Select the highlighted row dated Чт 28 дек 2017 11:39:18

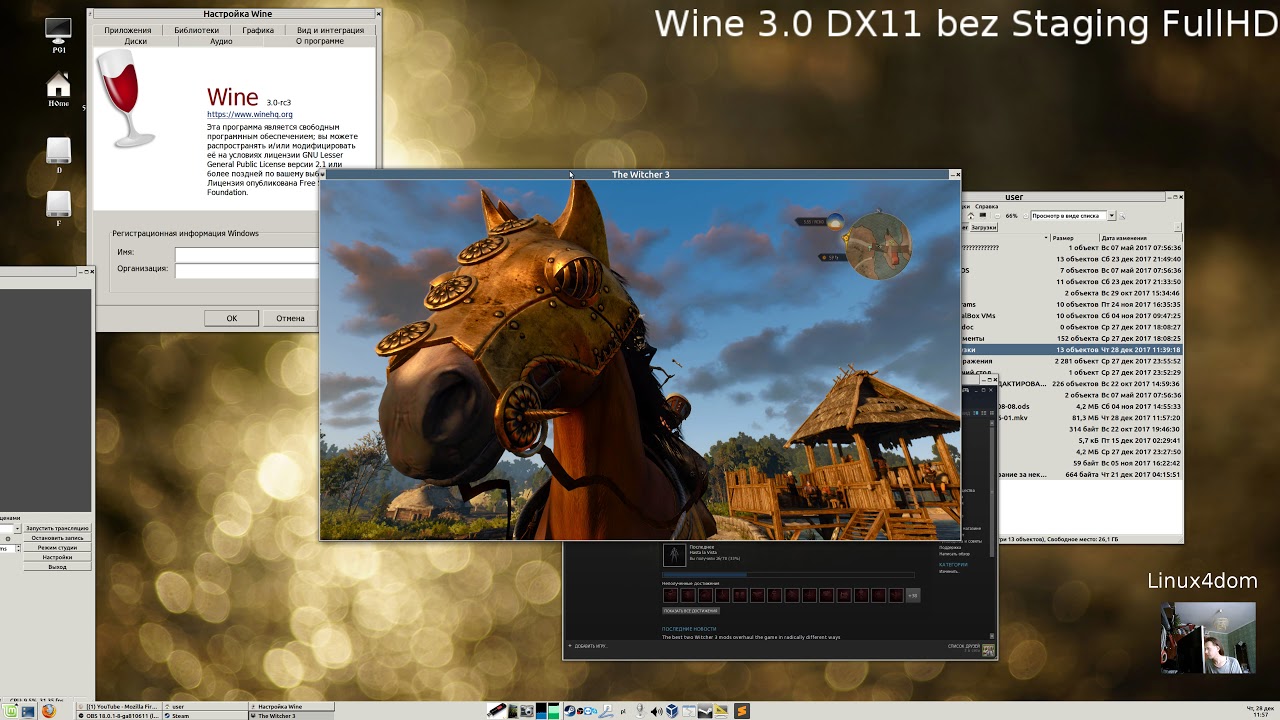1071,350
